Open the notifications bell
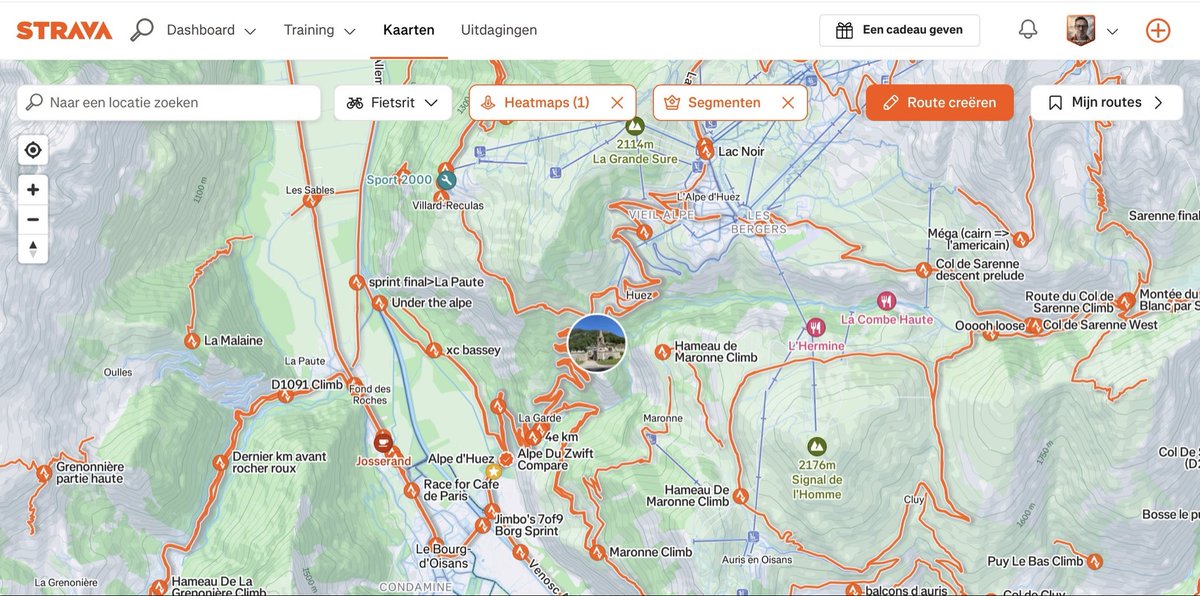 coord(1028,30)
